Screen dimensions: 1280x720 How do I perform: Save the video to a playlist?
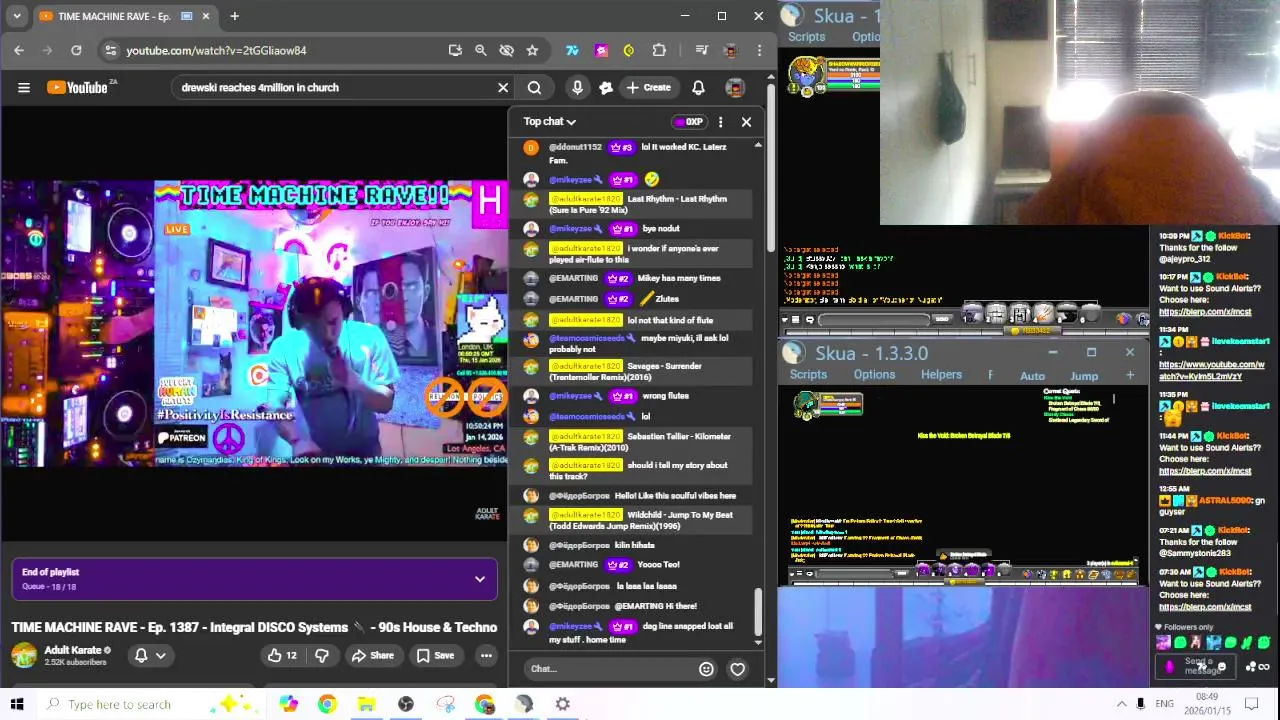pos(436,655)
